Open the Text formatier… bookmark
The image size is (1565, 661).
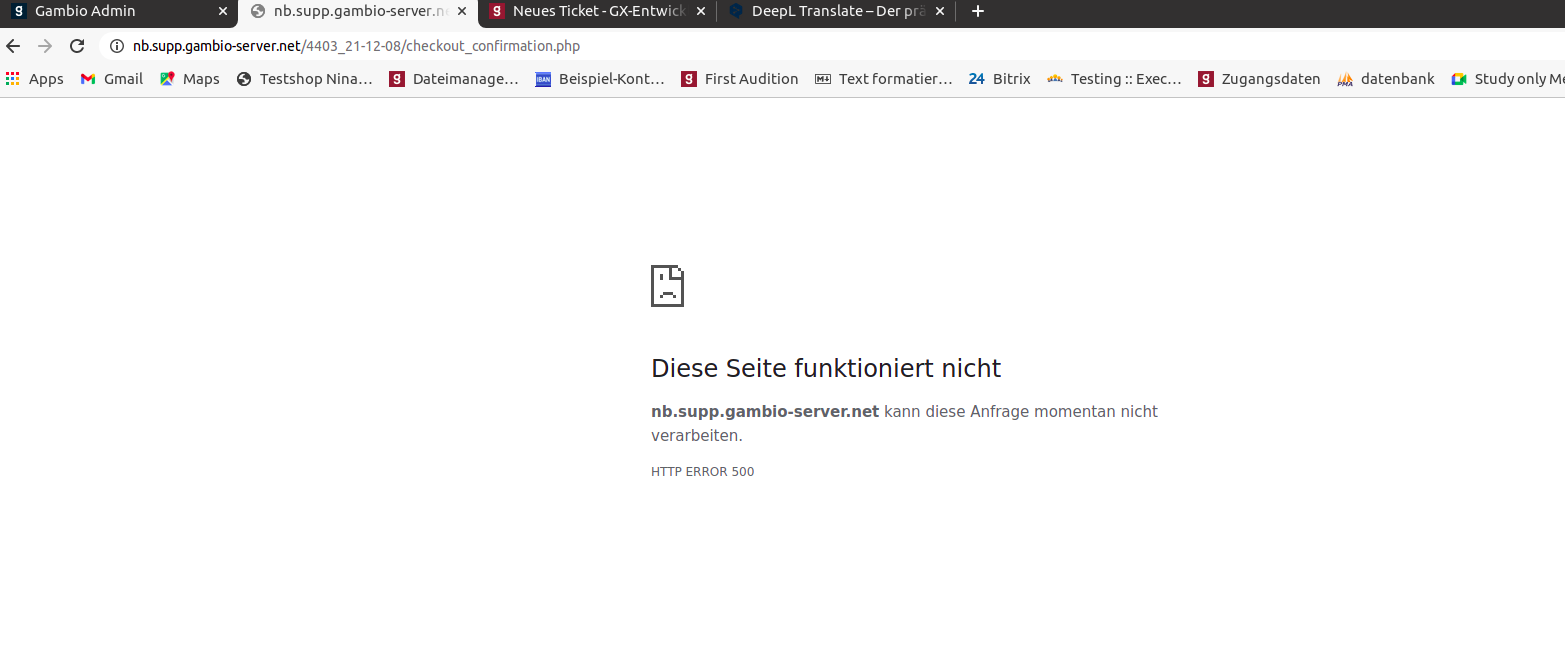tap(884, 79)
